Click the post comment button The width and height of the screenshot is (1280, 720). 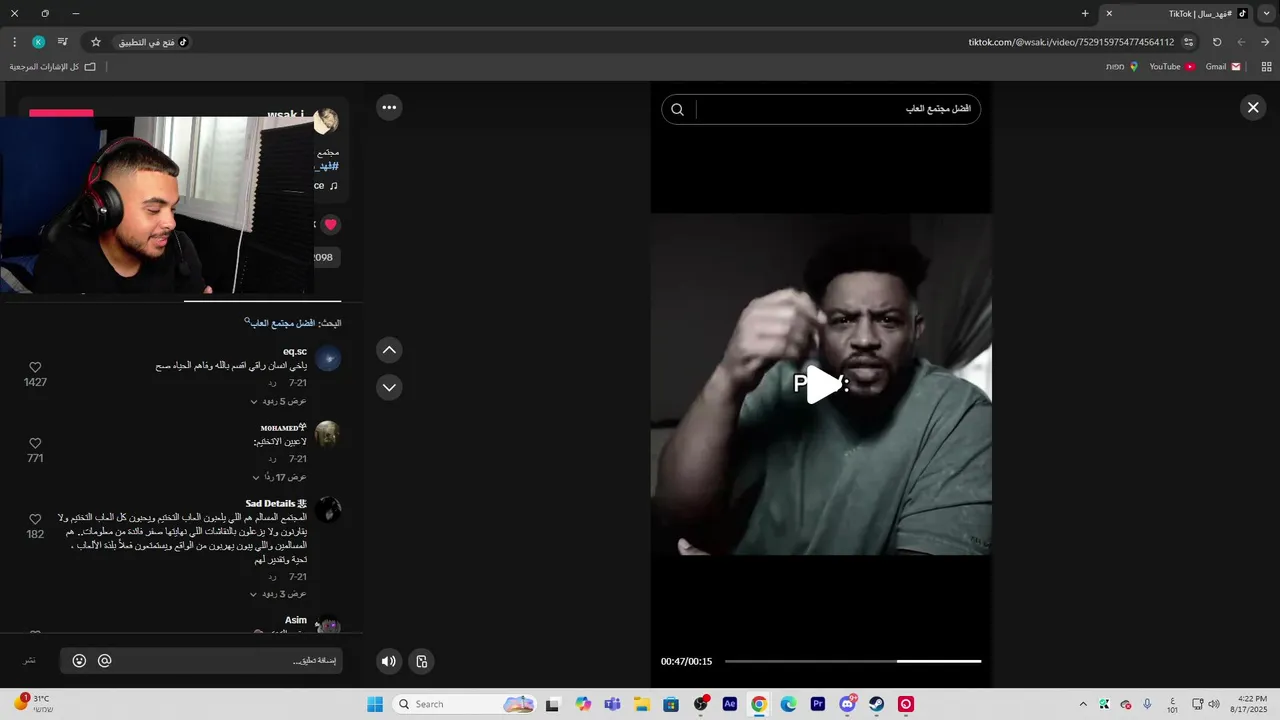pos(30,661)
